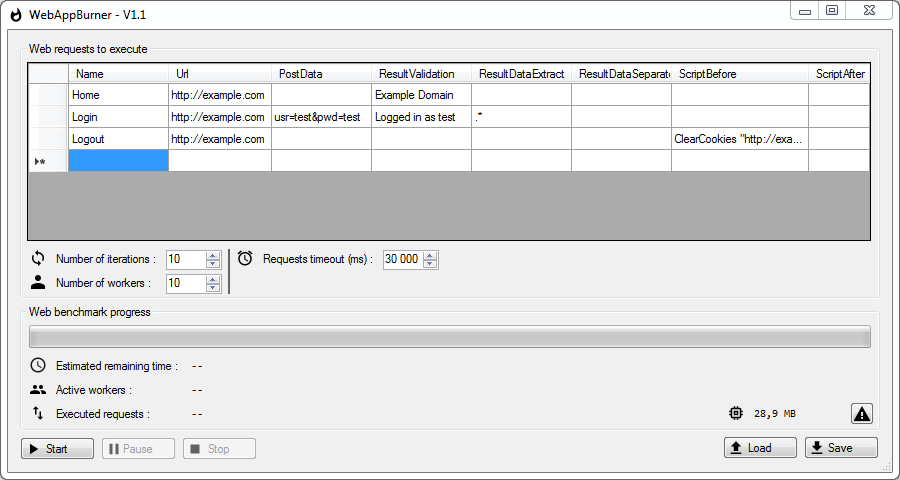Click the iterations loop icon
This screenshot has height=480, width=900.
(38, 259)
